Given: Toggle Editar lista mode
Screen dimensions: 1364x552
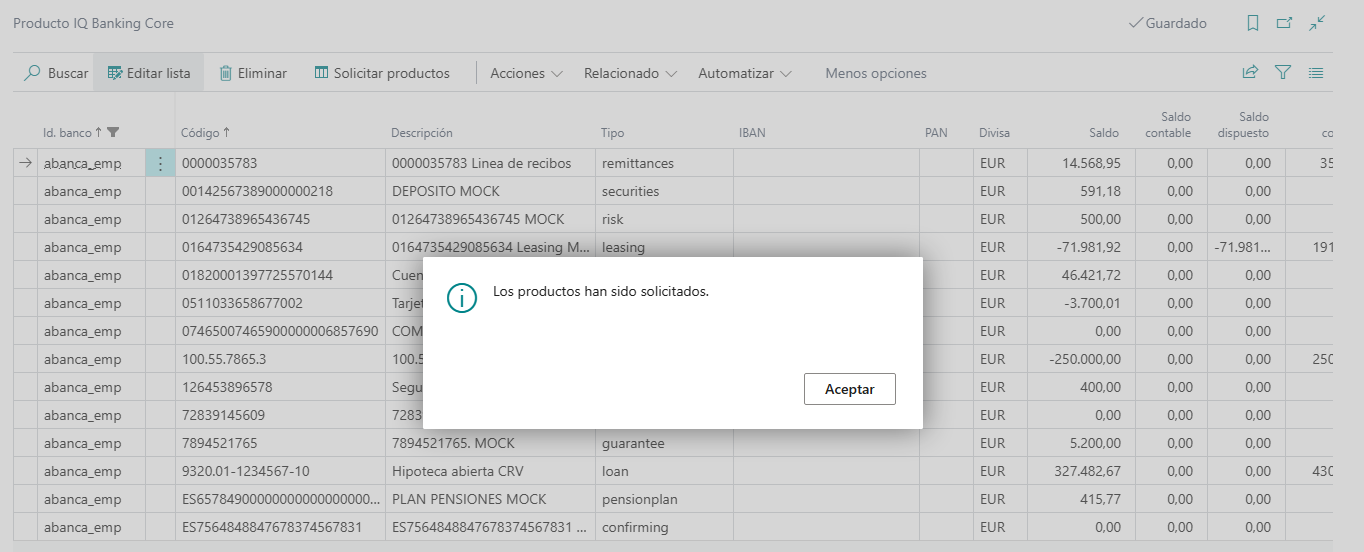Looking at the screenshot, I should click(x=148, y=73).
